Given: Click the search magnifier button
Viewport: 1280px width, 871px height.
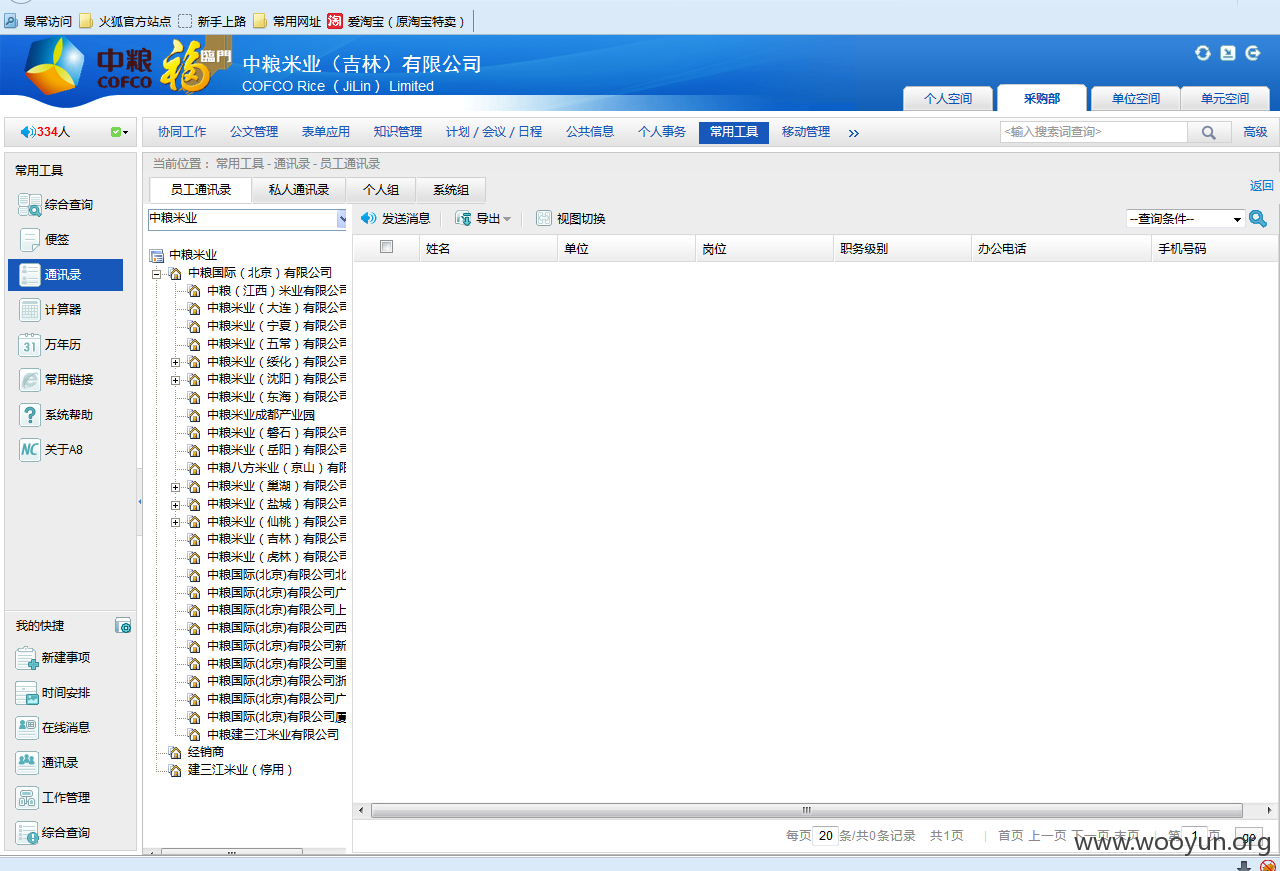Looking at the screenshot, I should click(x=1209, y=132).
